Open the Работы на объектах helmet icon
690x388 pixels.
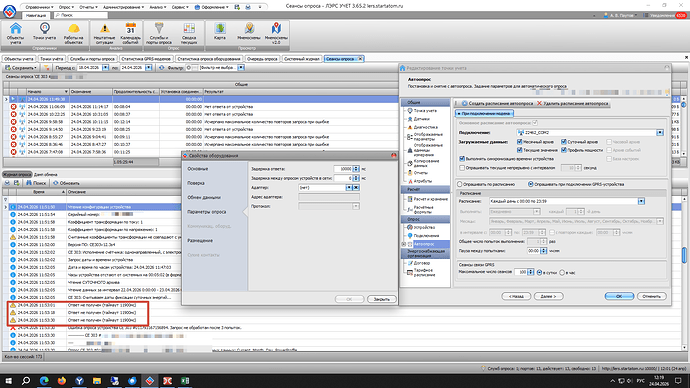pos(73,33)
